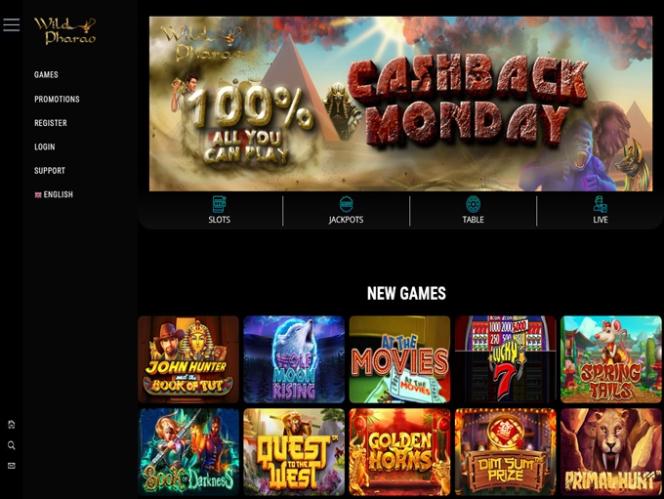
Task: Launch John Hunter Book of Tut game
Action: pyautogui.click(x=188, y=359)
